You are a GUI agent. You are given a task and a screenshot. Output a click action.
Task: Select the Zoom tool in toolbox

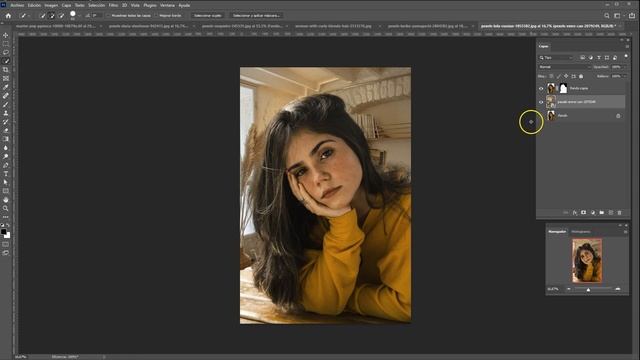point(6,209)
